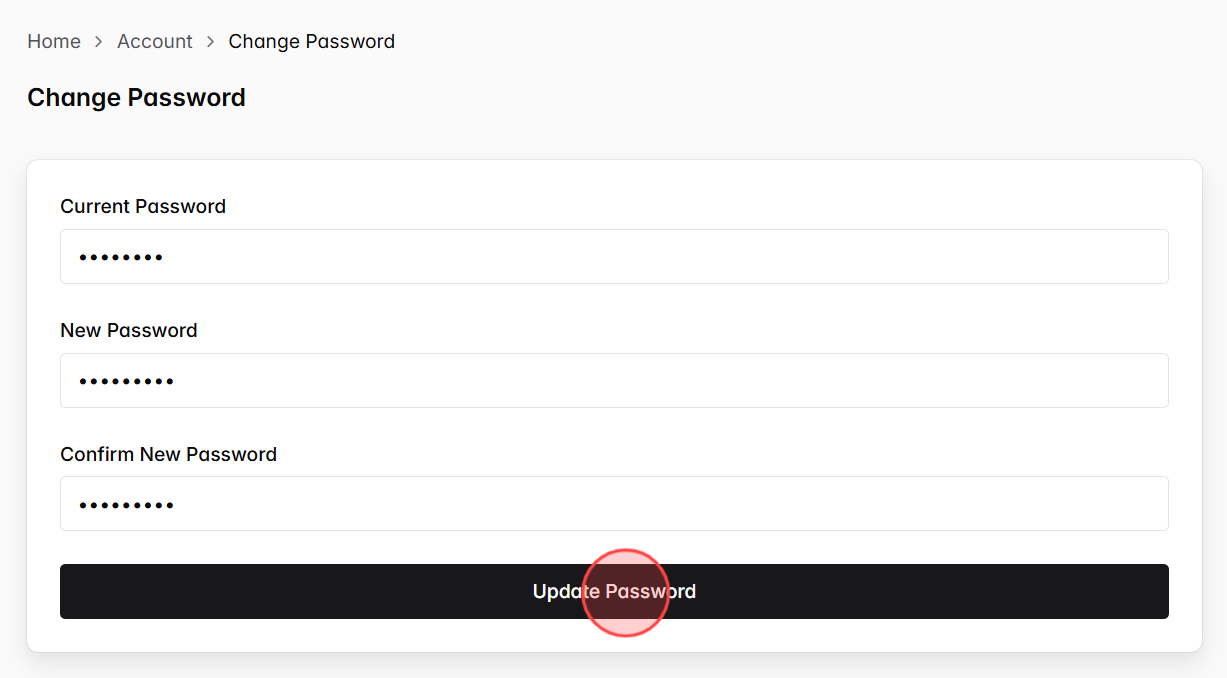Click the chevron between Home and Account
The image size is (1227, 678).
click(97, 41)
